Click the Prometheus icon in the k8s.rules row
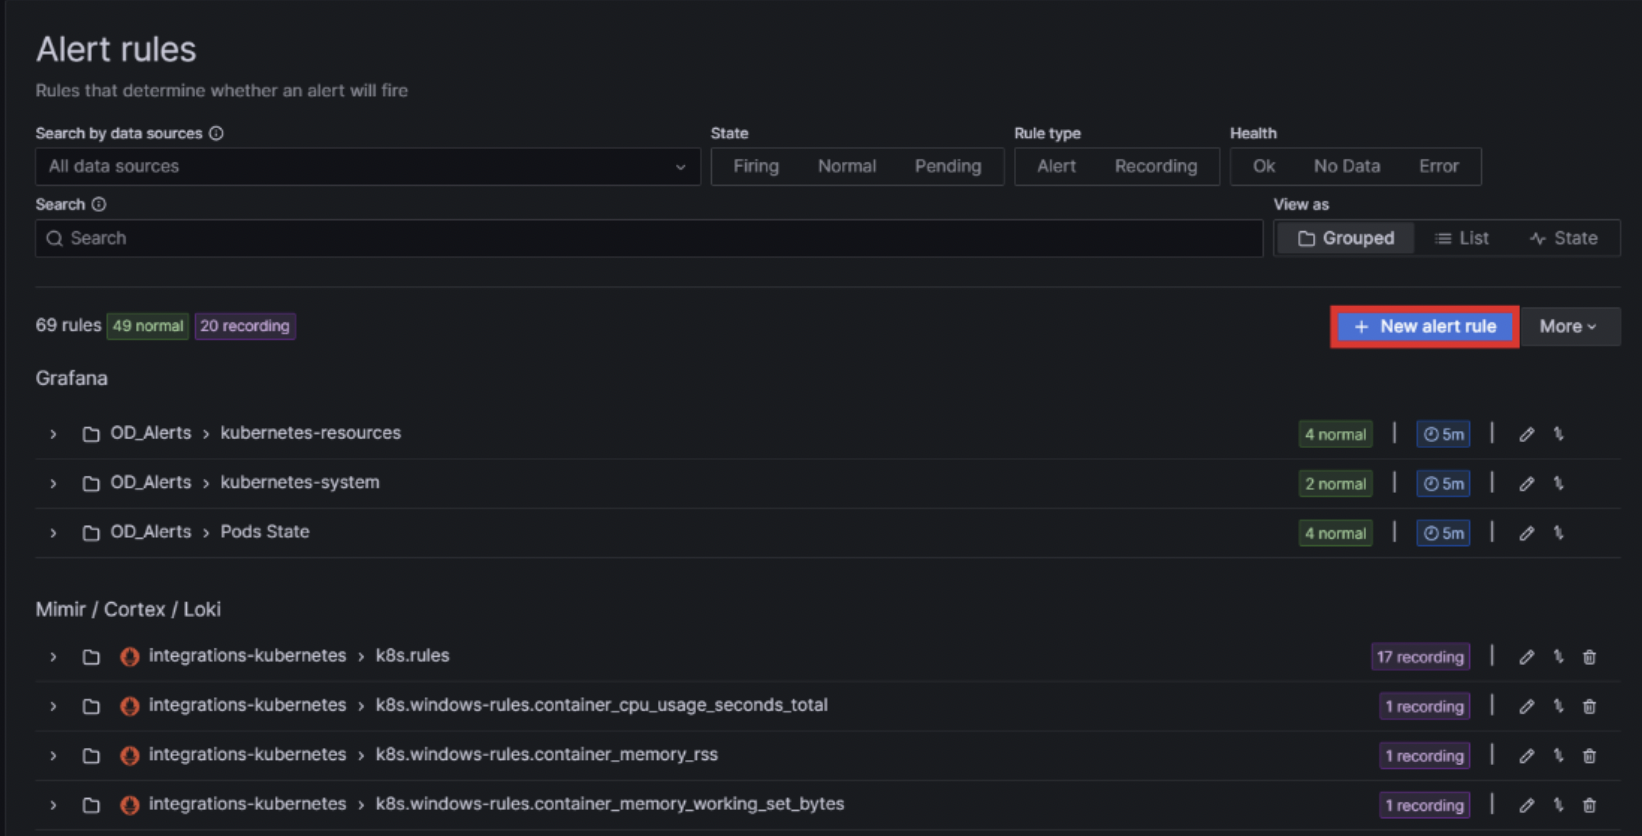Screen dimensions: 1642x836 [x=129, y=656]
